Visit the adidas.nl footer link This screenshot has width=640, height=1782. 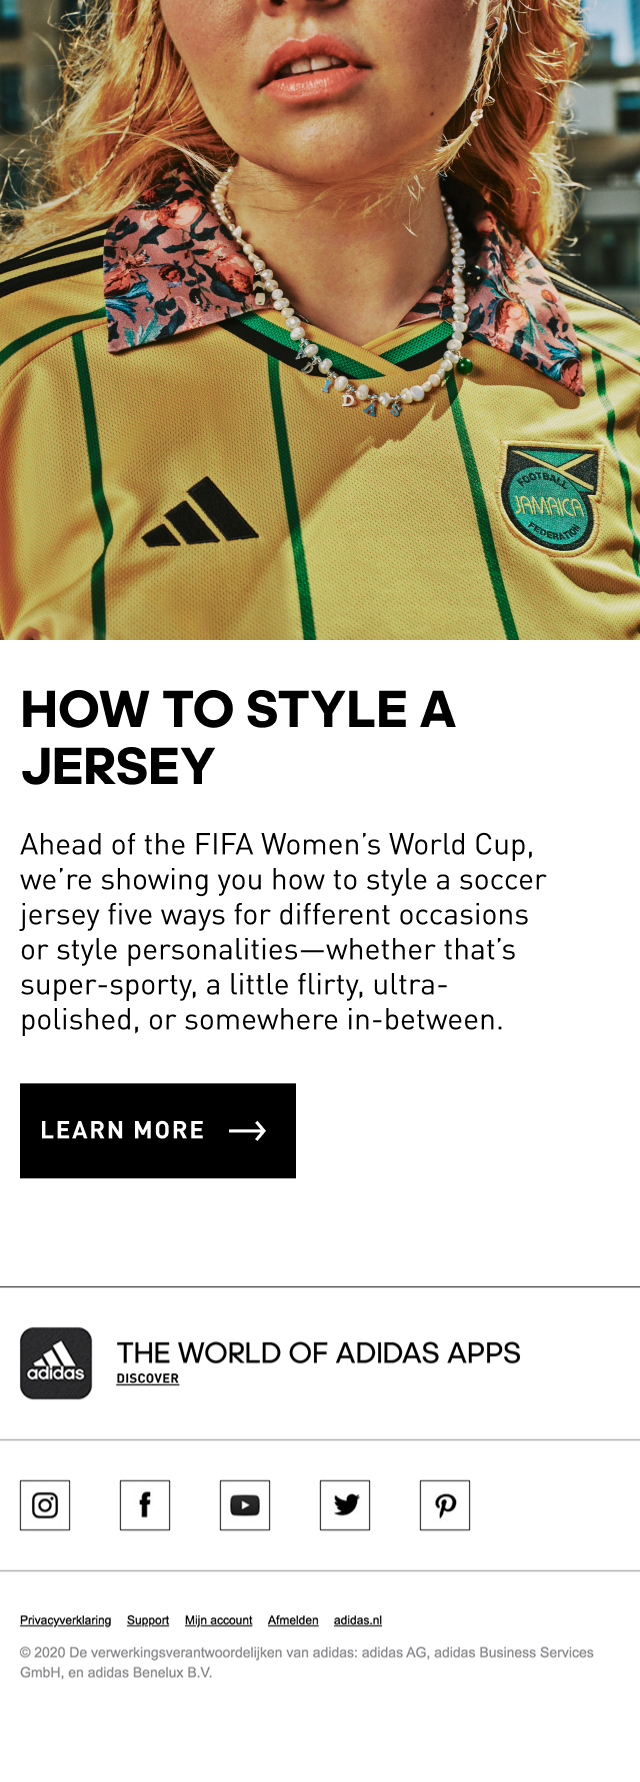(x=358, y=1620)
